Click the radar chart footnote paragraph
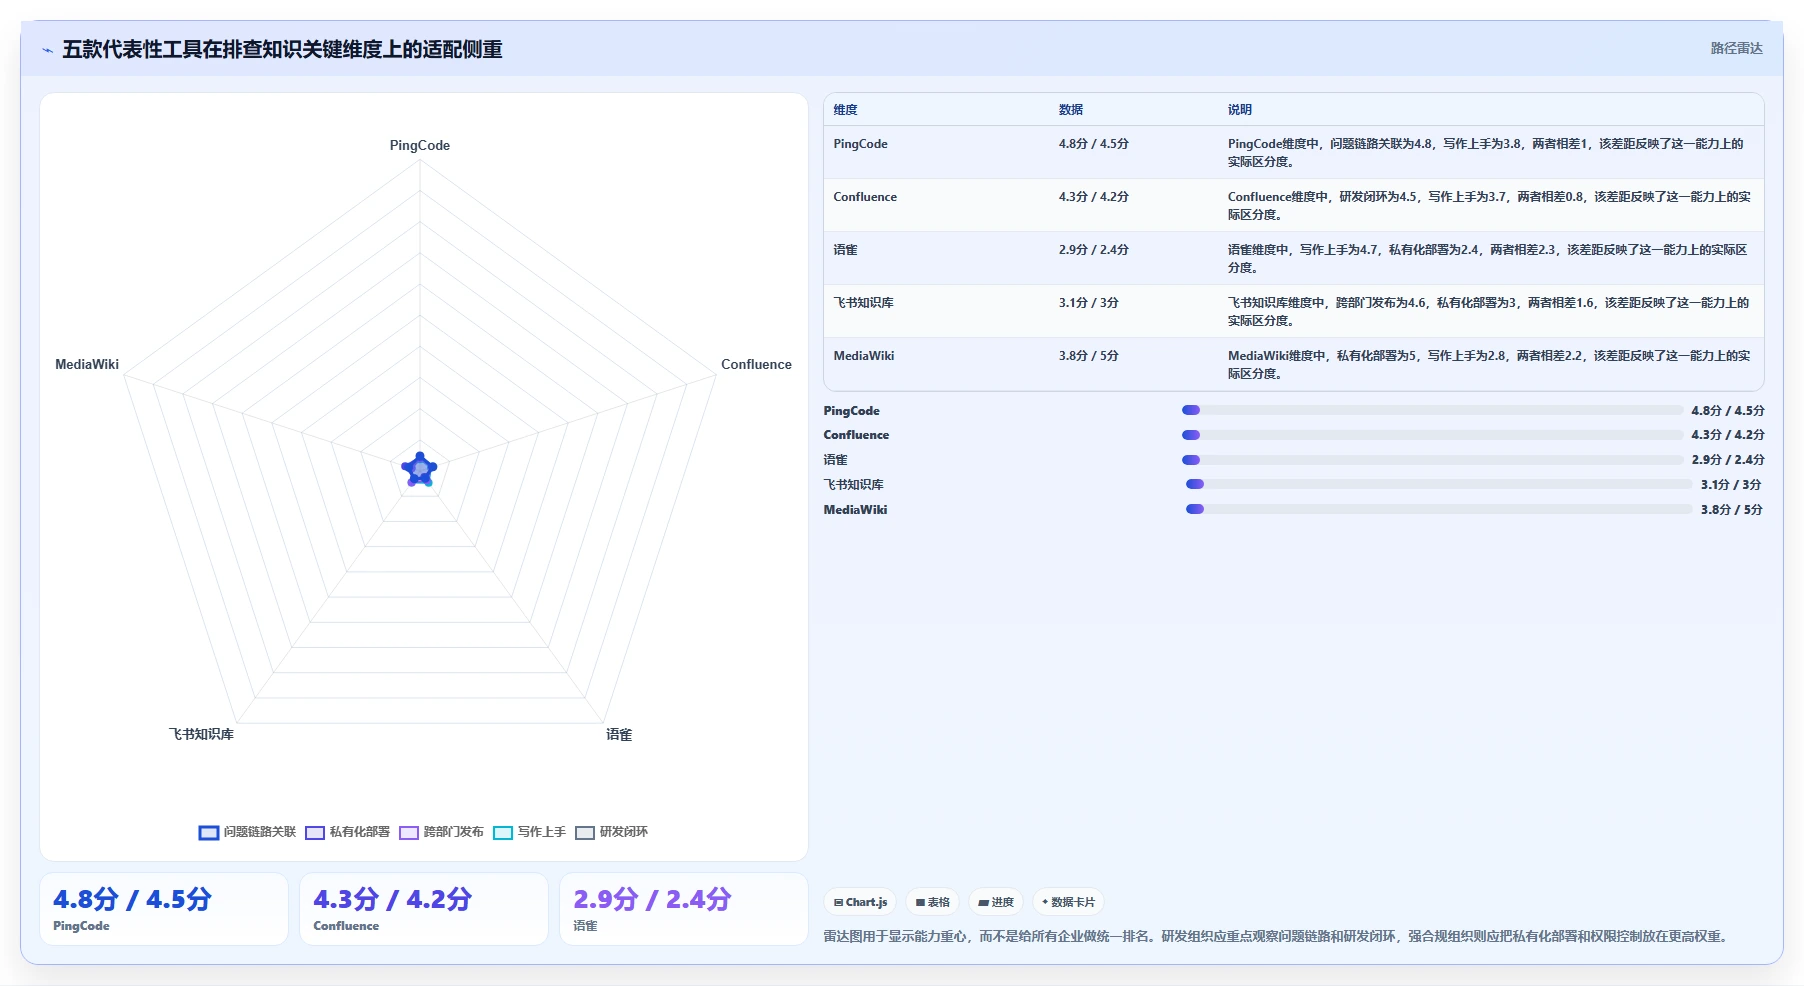This screenshot has height=986, width=1804. tap(1276, 937)
